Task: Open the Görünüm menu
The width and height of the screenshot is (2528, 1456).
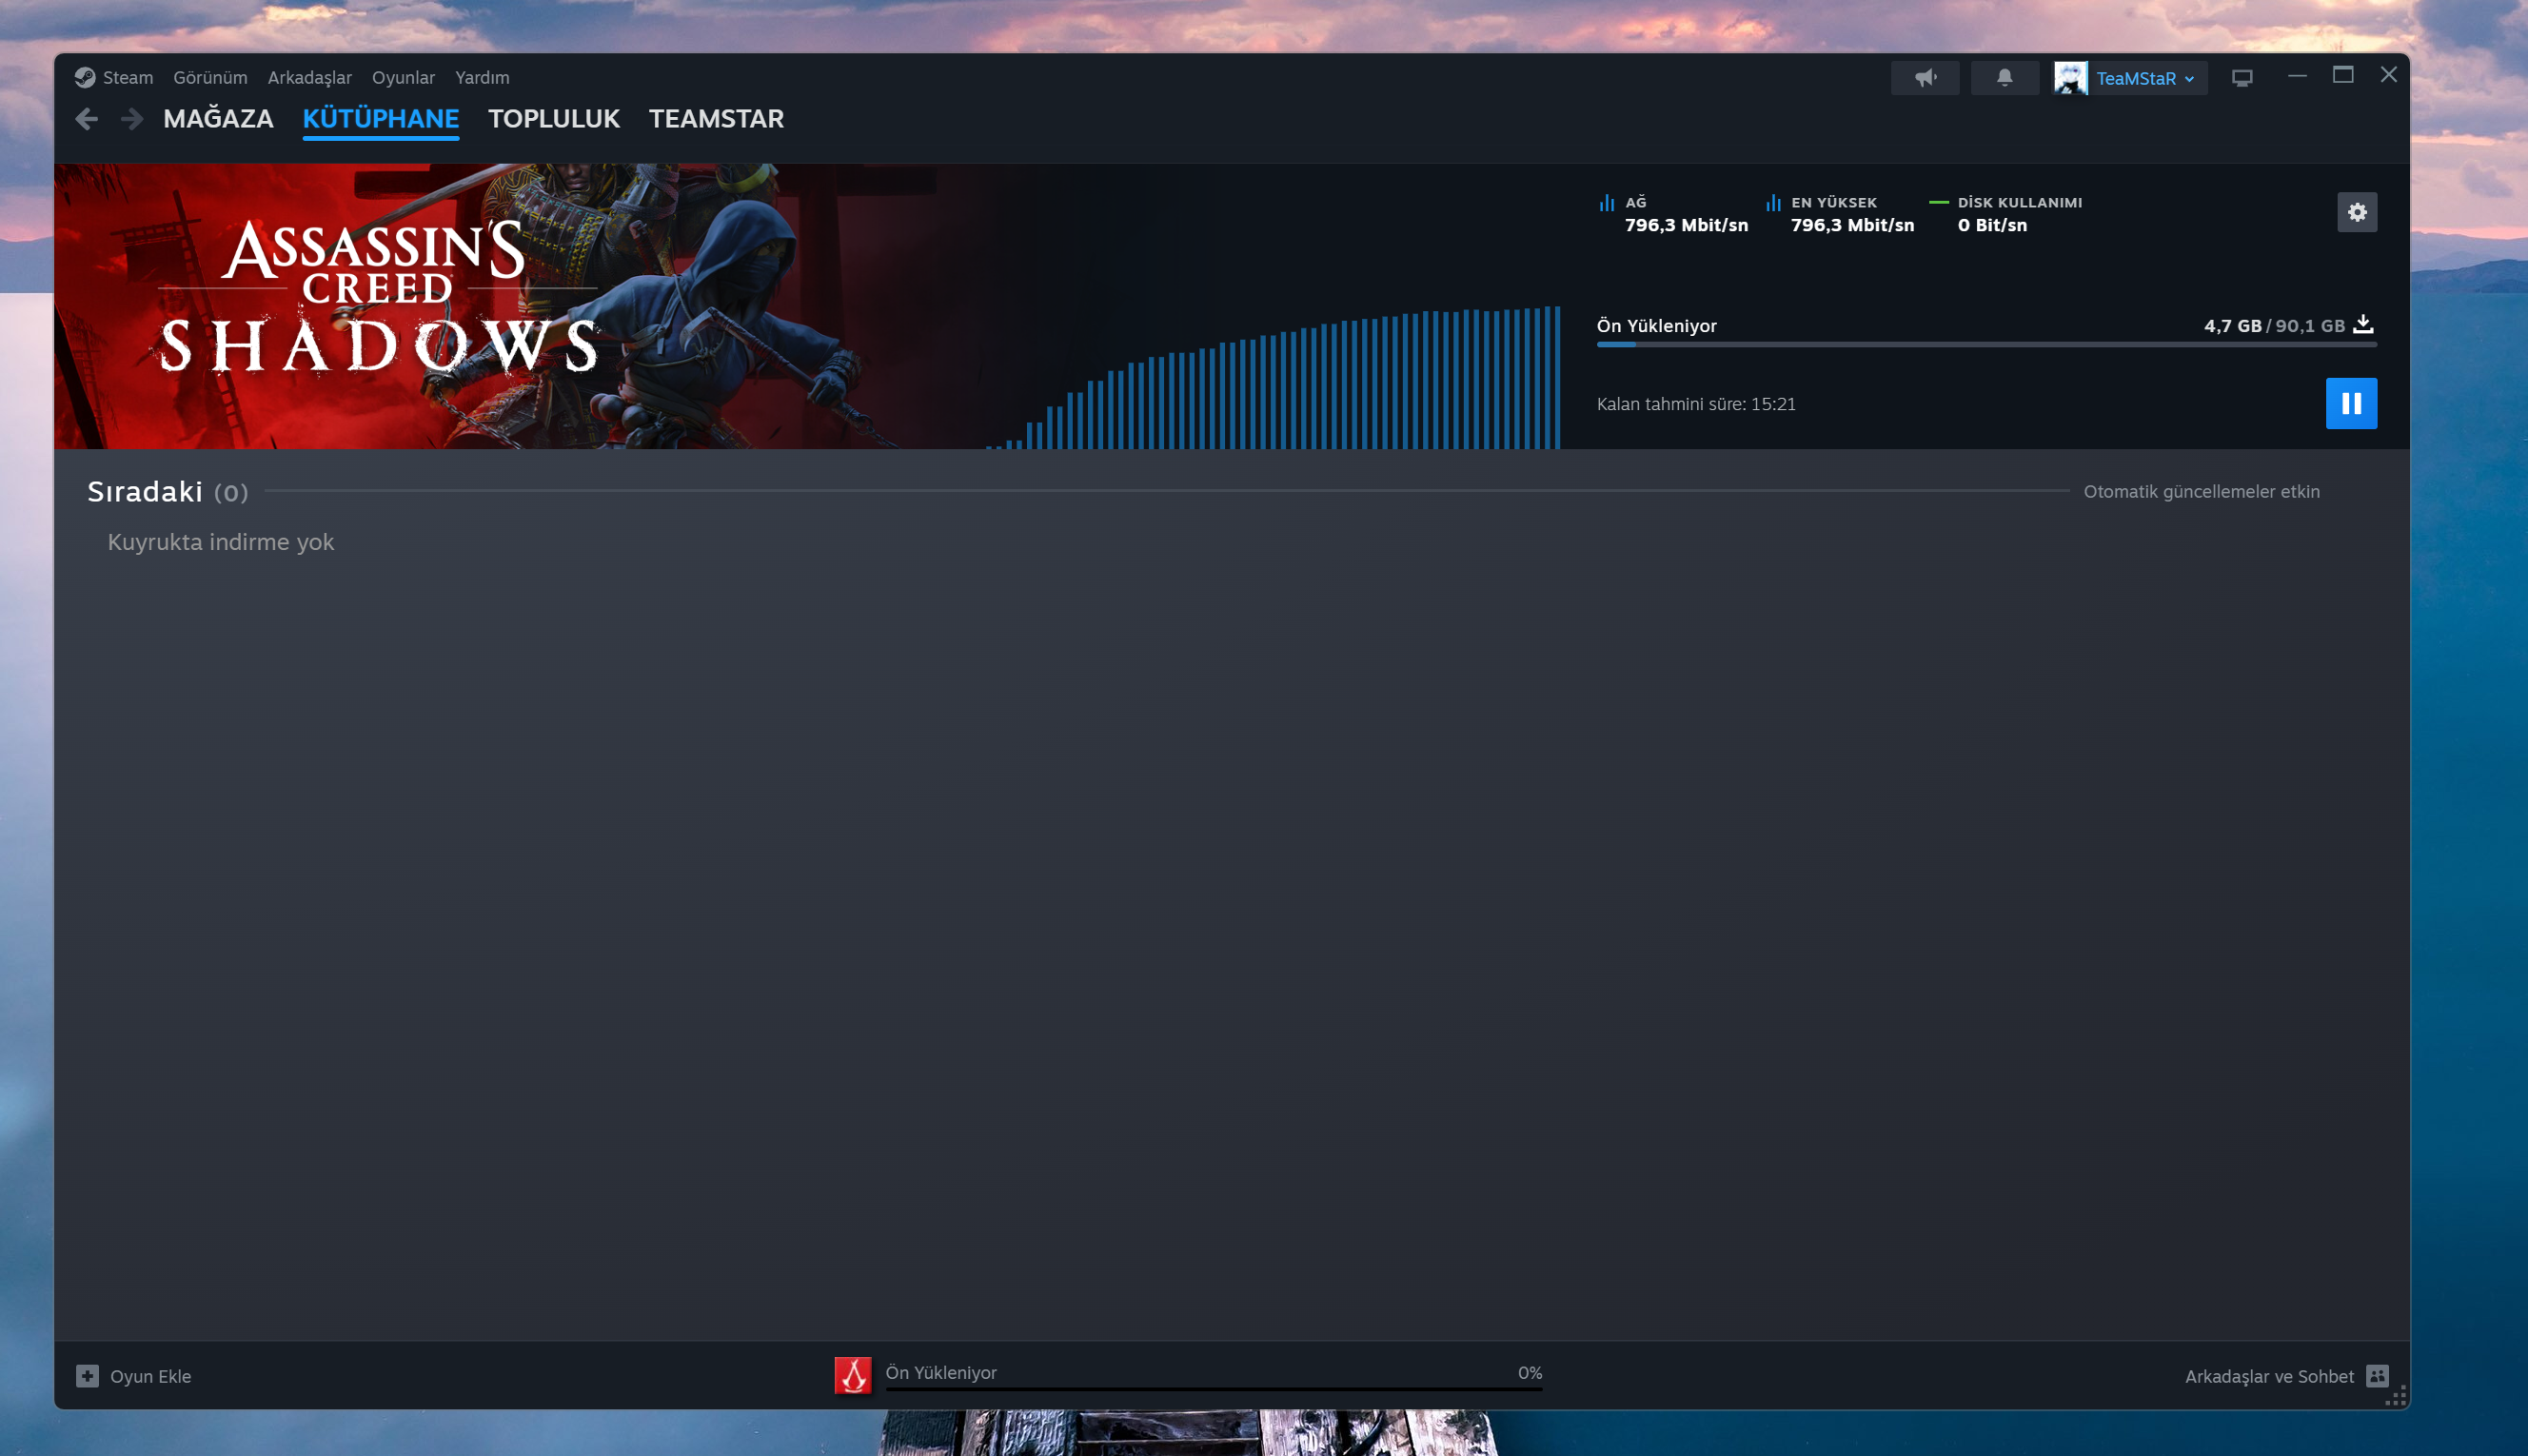Action: tap(210, 77)
